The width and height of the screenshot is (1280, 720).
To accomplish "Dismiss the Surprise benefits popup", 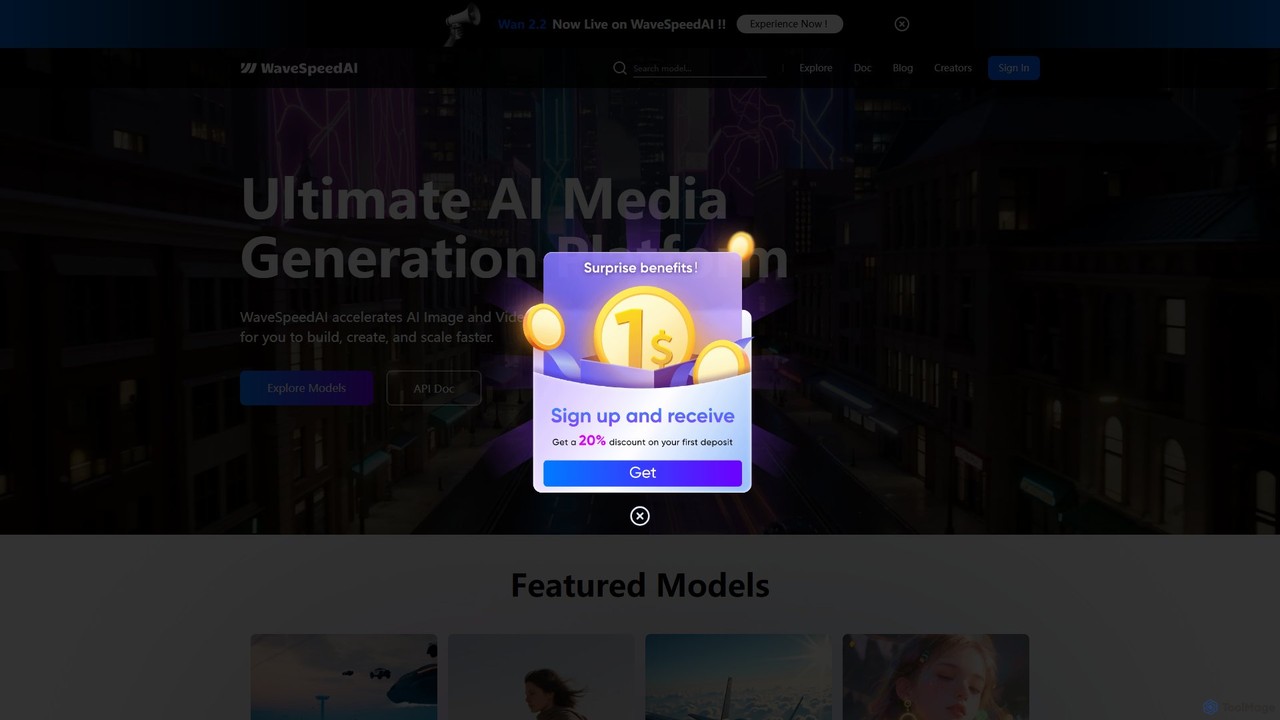I will [640, 516].
